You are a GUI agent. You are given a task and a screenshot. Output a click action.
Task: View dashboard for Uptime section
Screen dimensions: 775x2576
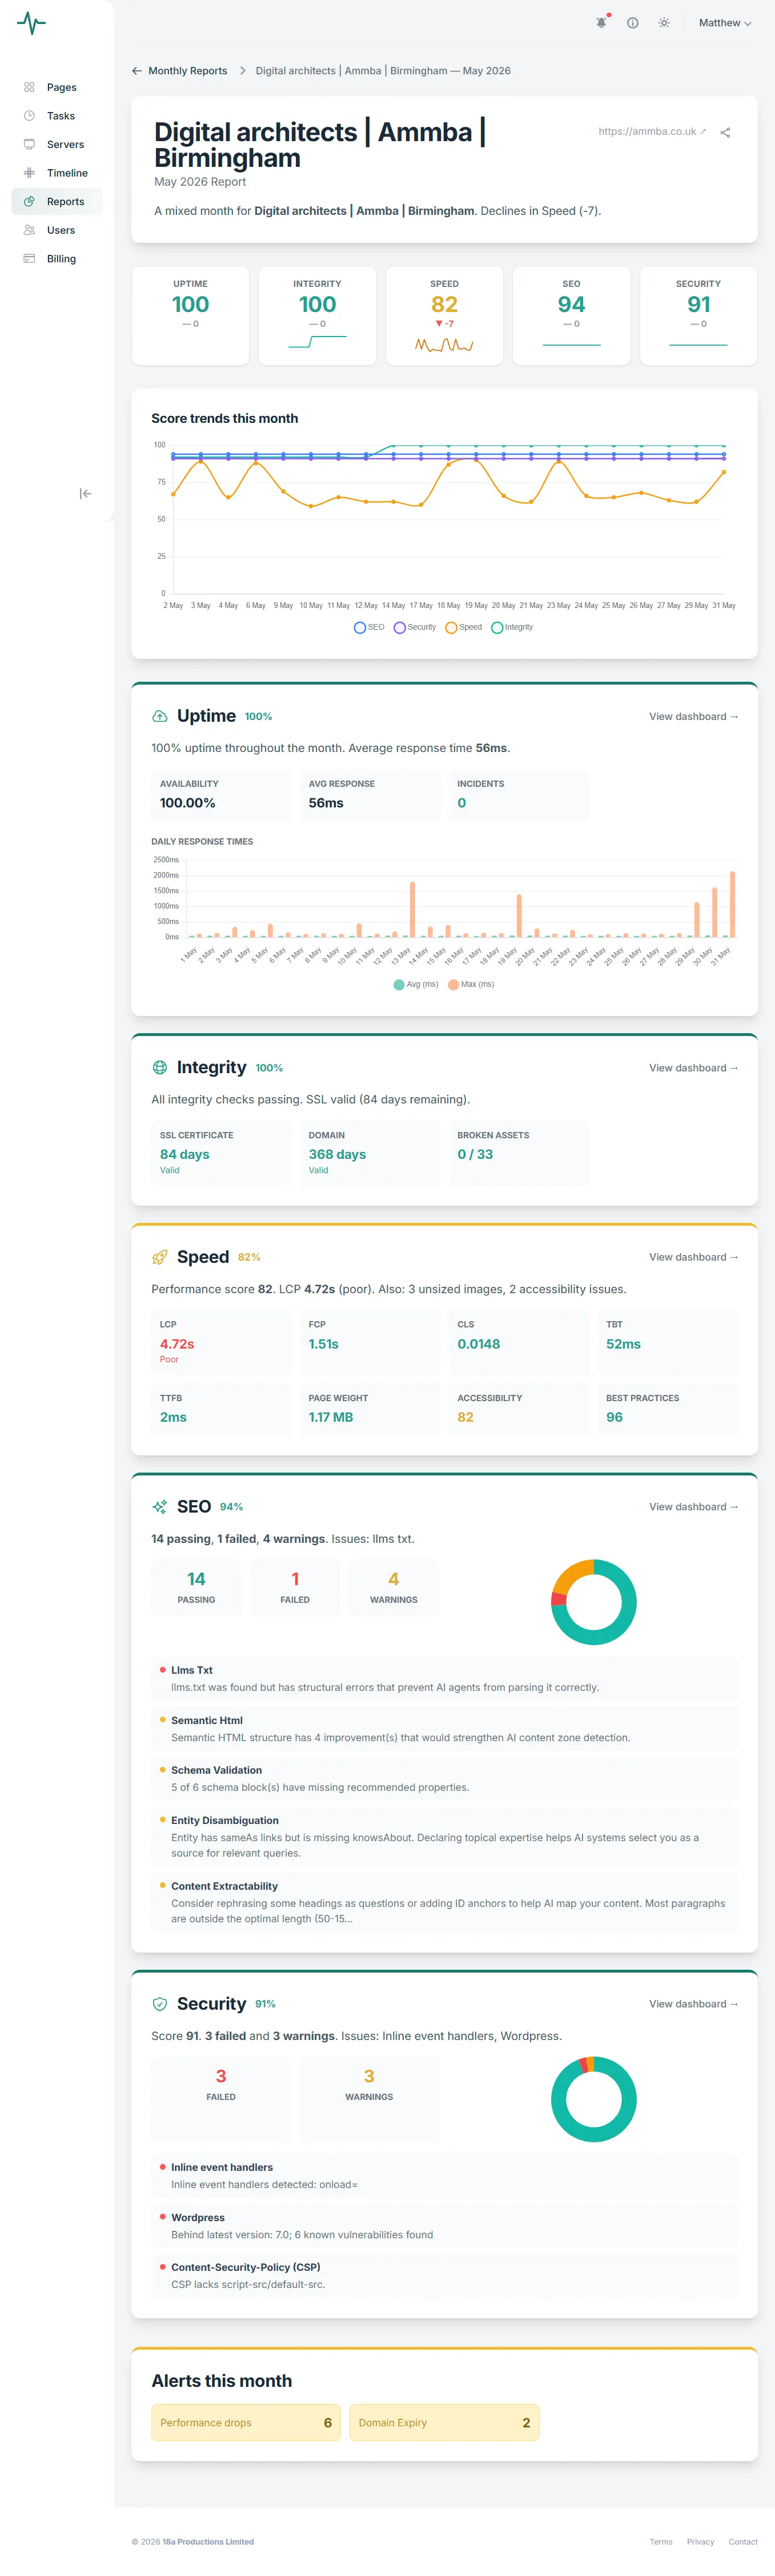tap(693, 717)
